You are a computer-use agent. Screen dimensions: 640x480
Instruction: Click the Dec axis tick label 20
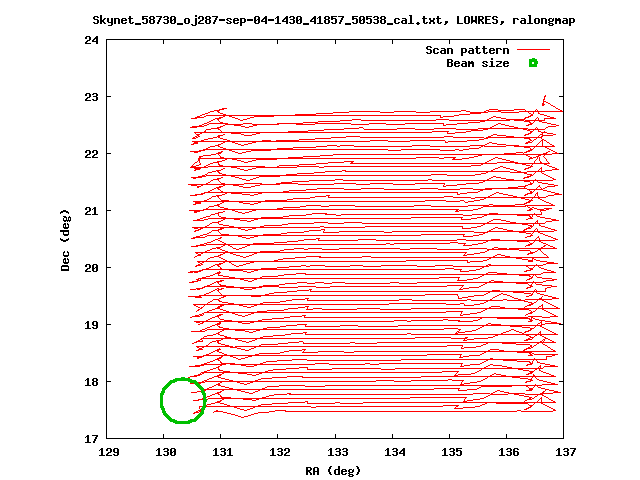(91, 268)
